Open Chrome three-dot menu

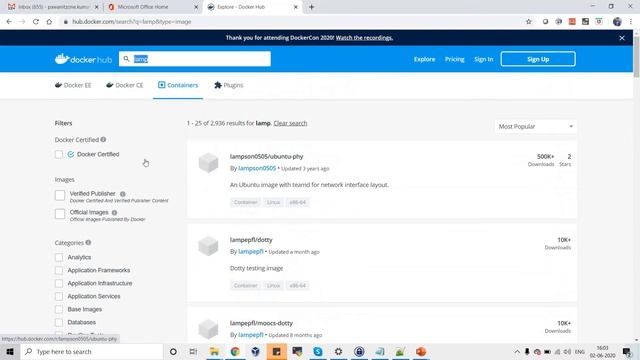pyautogui.click(x=631, y=22)
